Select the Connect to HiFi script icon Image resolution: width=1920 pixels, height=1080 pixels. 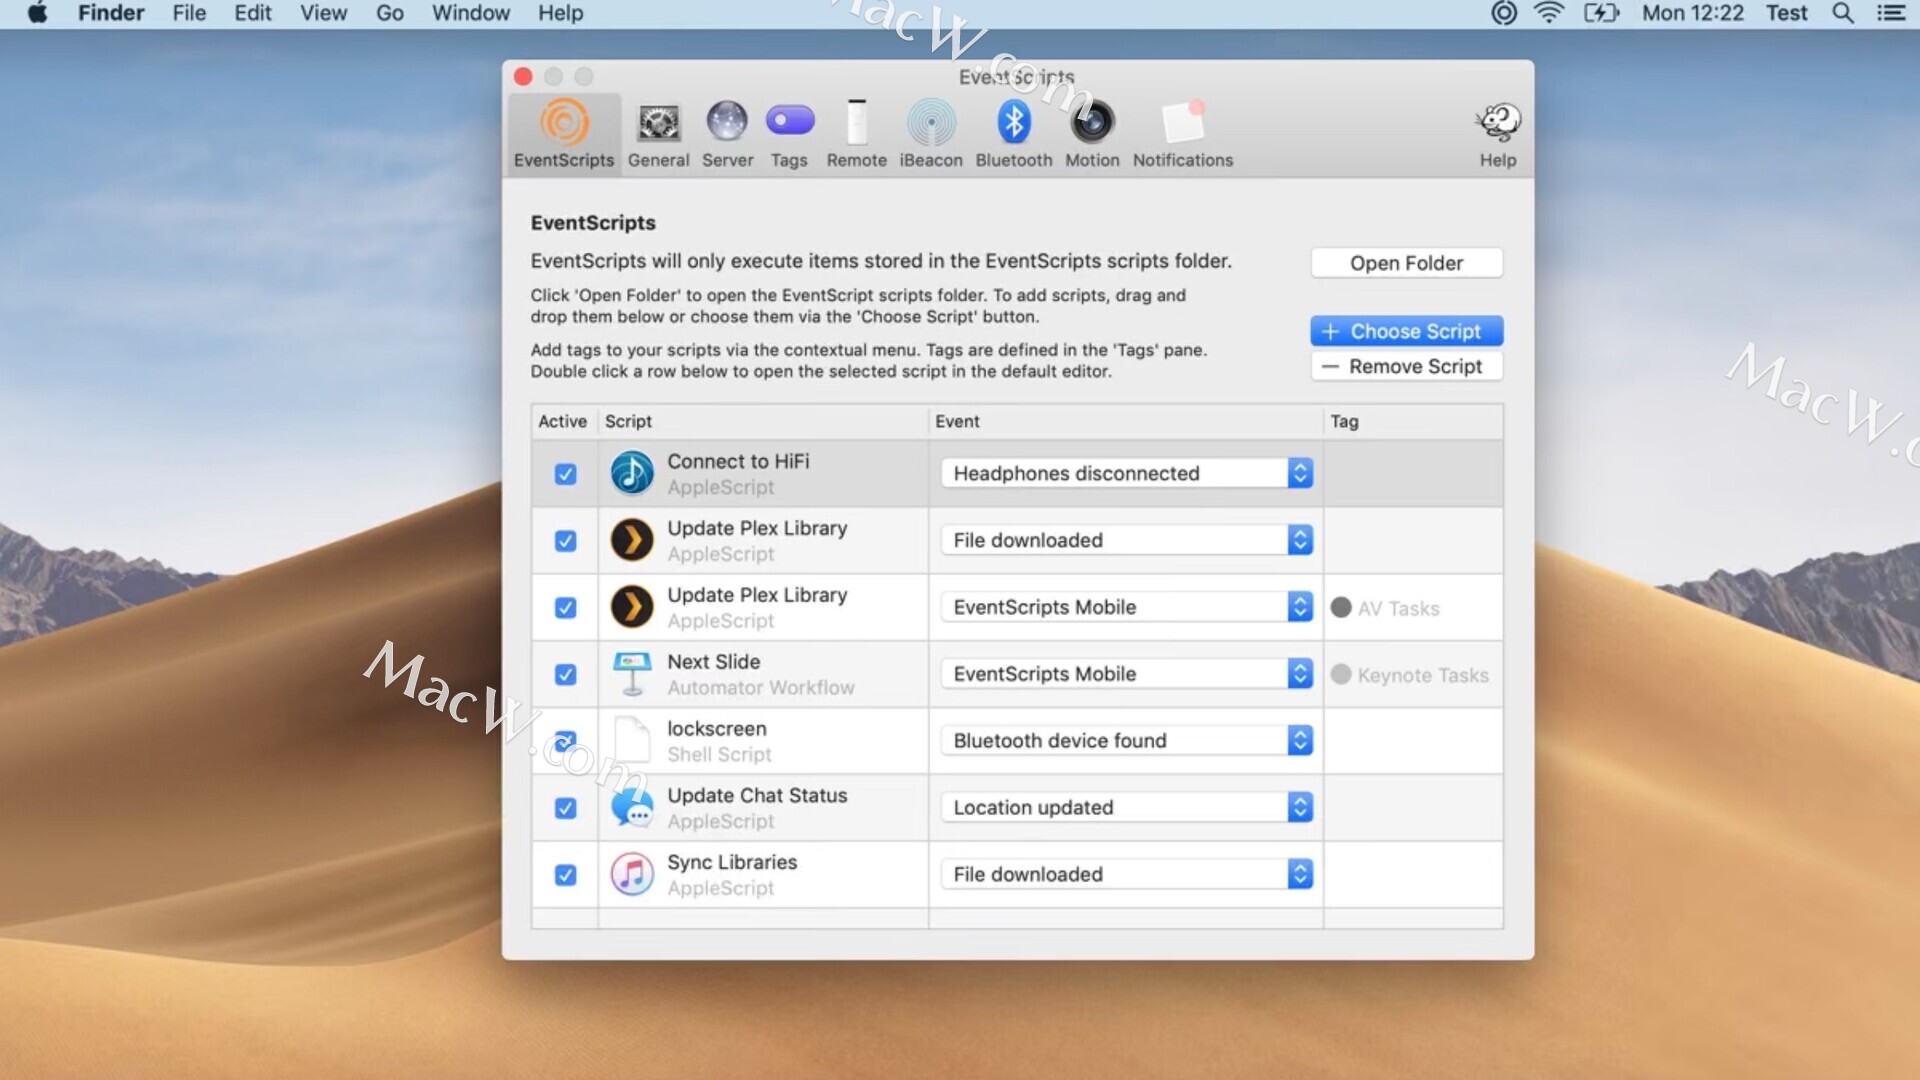pos(632,473)
